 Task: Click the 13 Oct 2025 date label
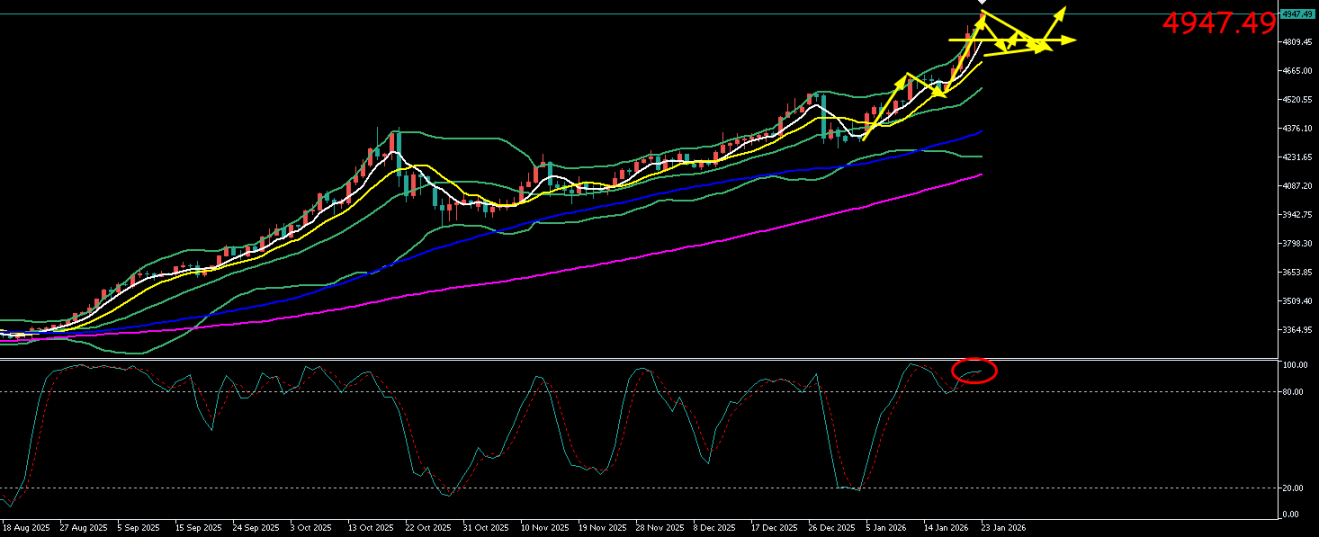tap(371, 527)
